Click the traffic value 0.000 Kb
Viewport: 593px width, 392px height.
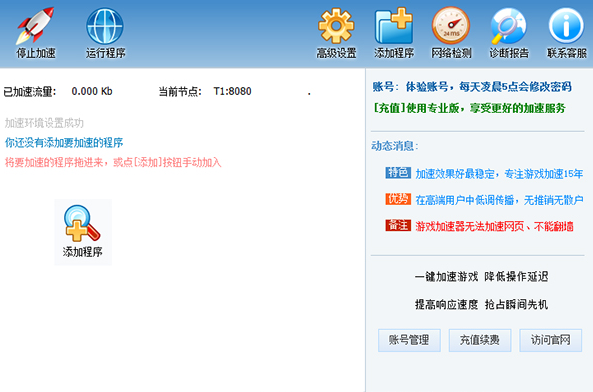[92, 91]
